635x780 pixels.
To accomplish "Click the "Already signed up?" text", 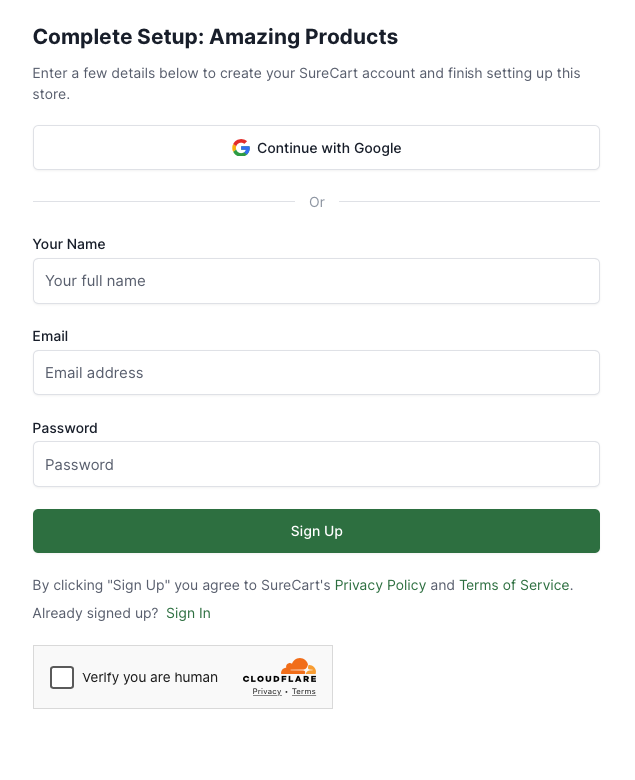I will click(95, 613).
